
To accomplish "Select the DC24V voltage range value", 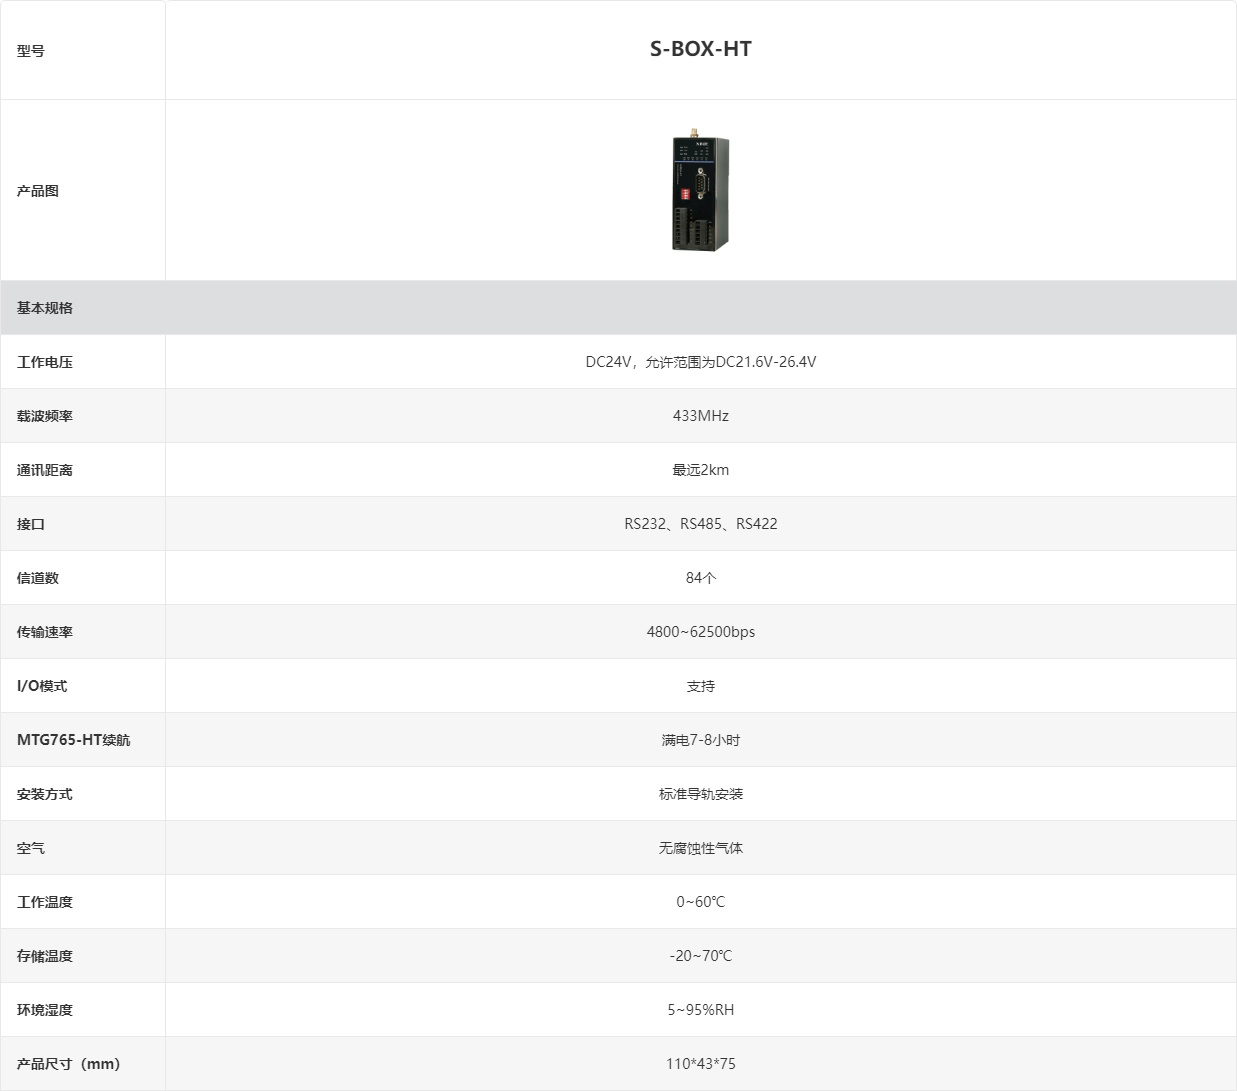I will pos(700,362).
